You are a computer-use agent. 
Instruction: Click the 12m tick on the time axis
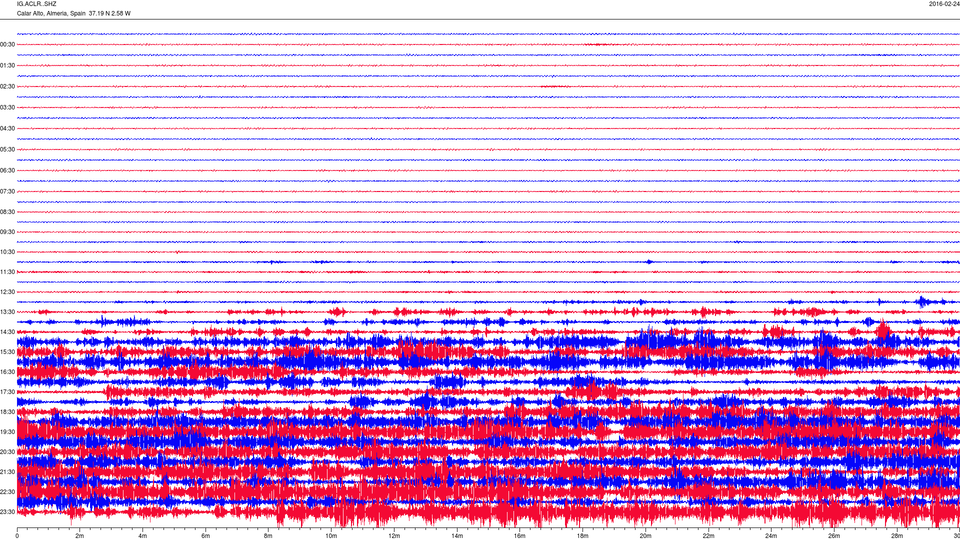(x=394, y=536)
